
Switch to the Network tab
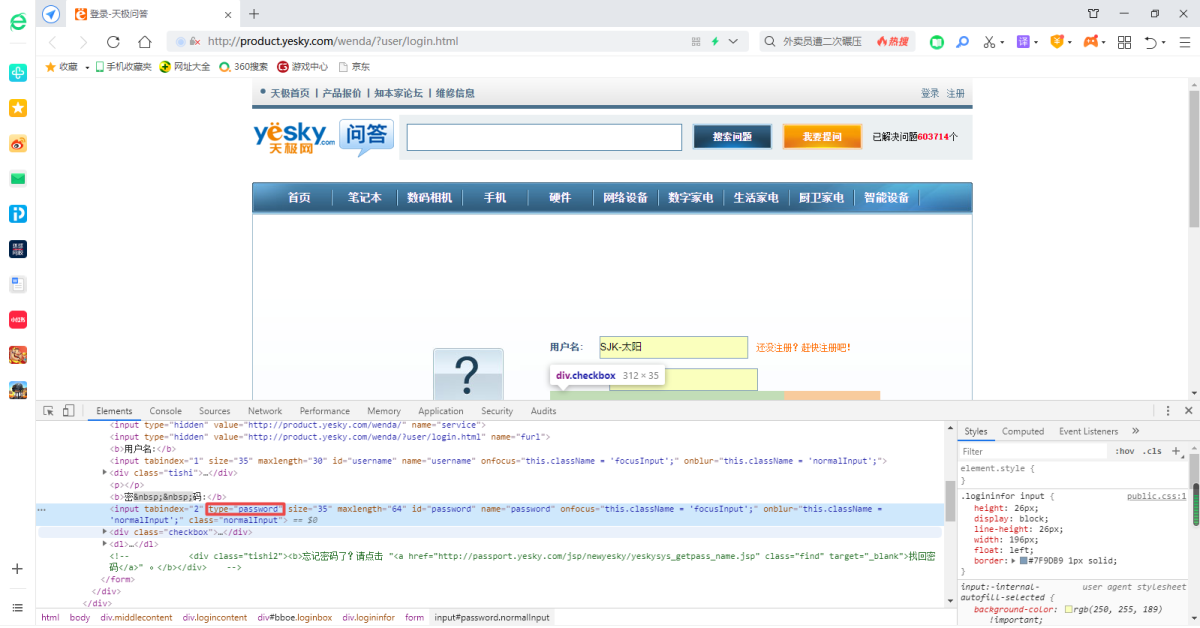pyautogui.click(x=265, y=411)
